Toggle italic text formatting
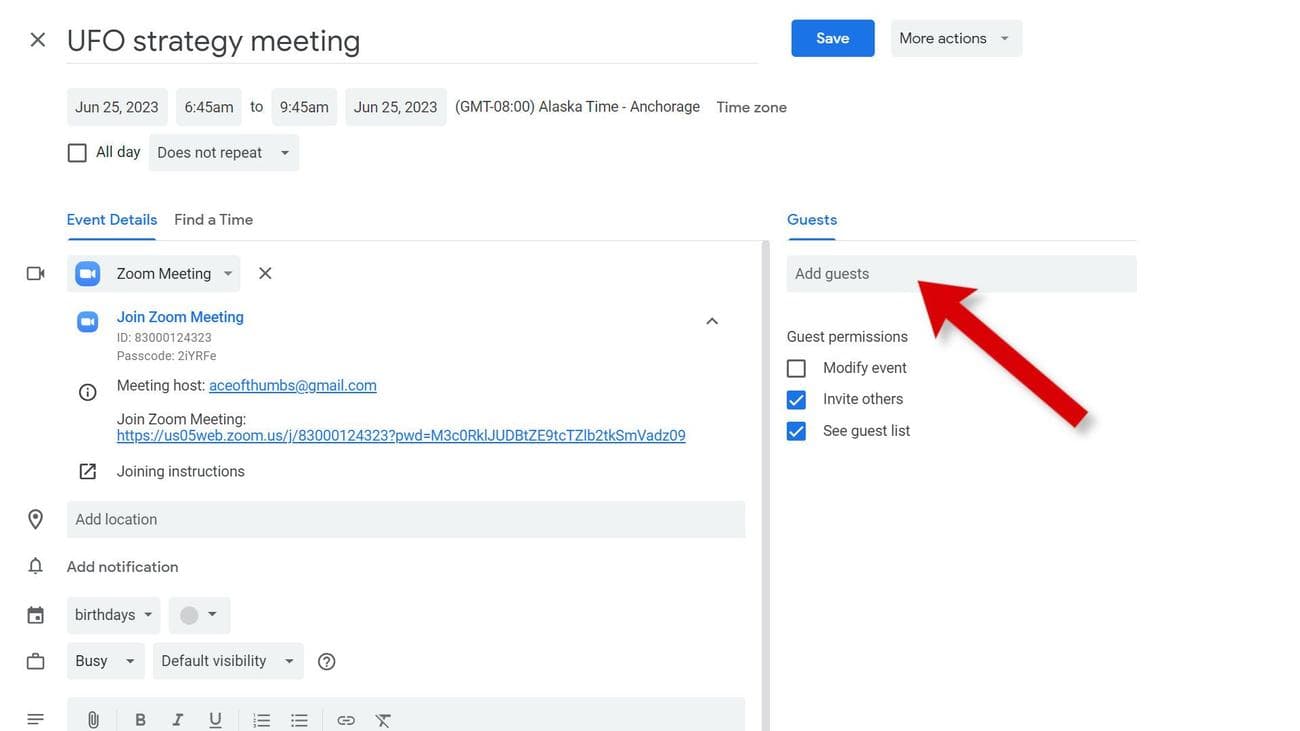1300x731 pixels. [x=177, y=720]
